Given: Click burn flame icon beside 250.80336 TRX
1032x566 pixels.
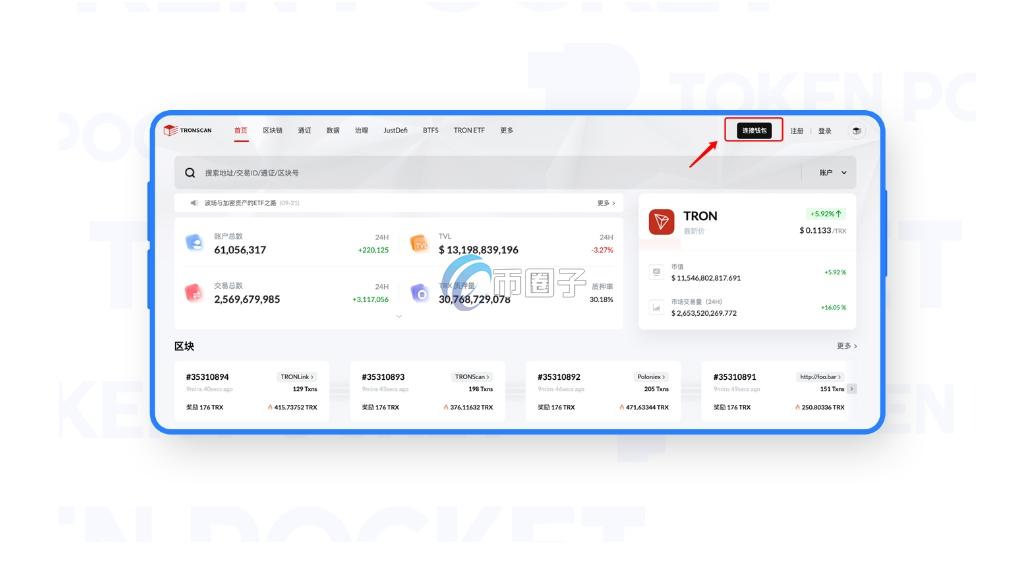Looking at the screenshot, I should pyautogui.click(x=797, y=407).
